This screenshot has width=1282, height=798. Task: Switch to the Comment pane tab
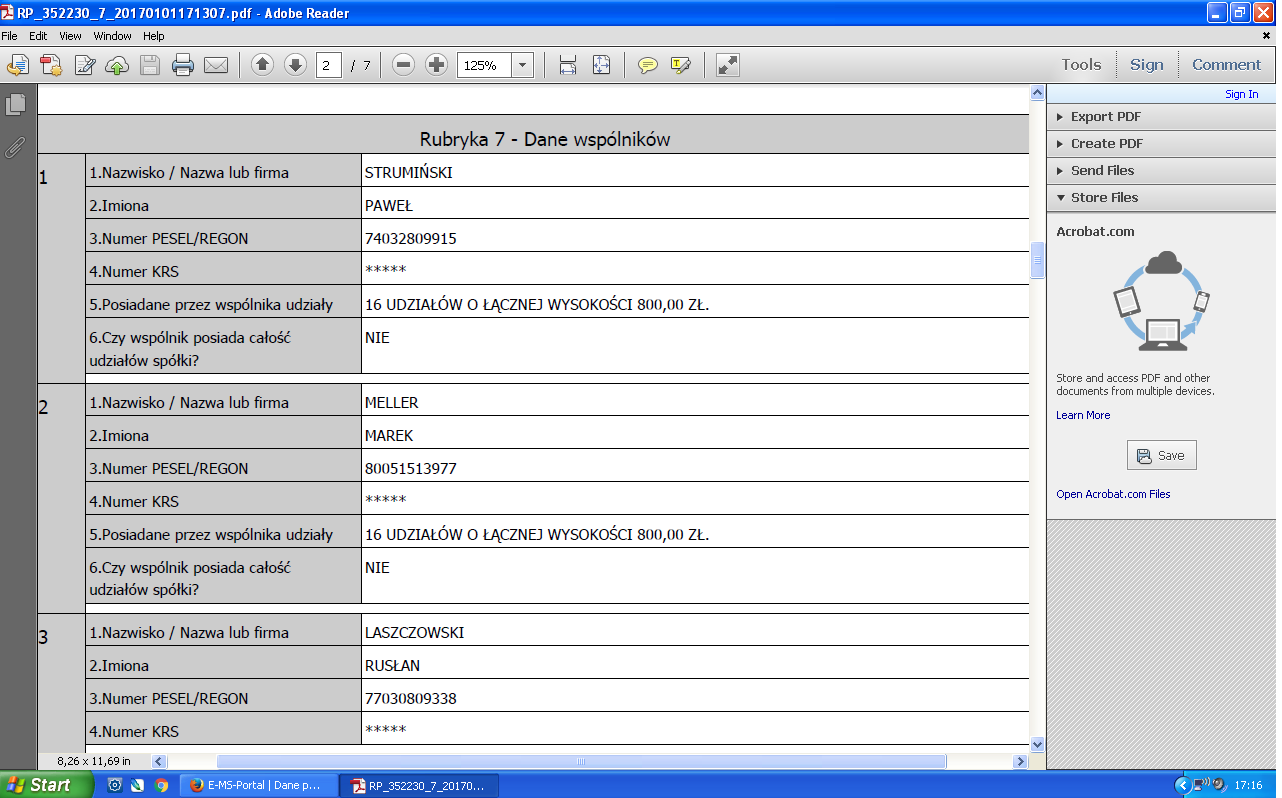(1226, 65)
